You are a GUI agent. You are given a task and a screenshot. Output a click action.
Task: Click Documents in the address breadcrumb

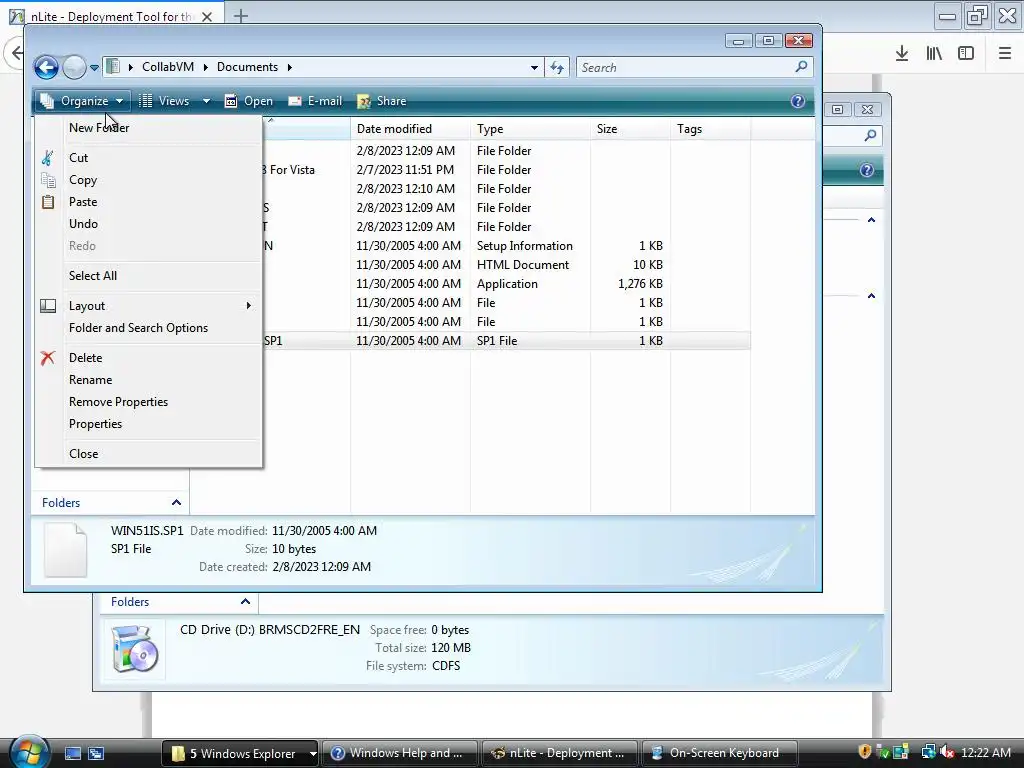point(248,67)
